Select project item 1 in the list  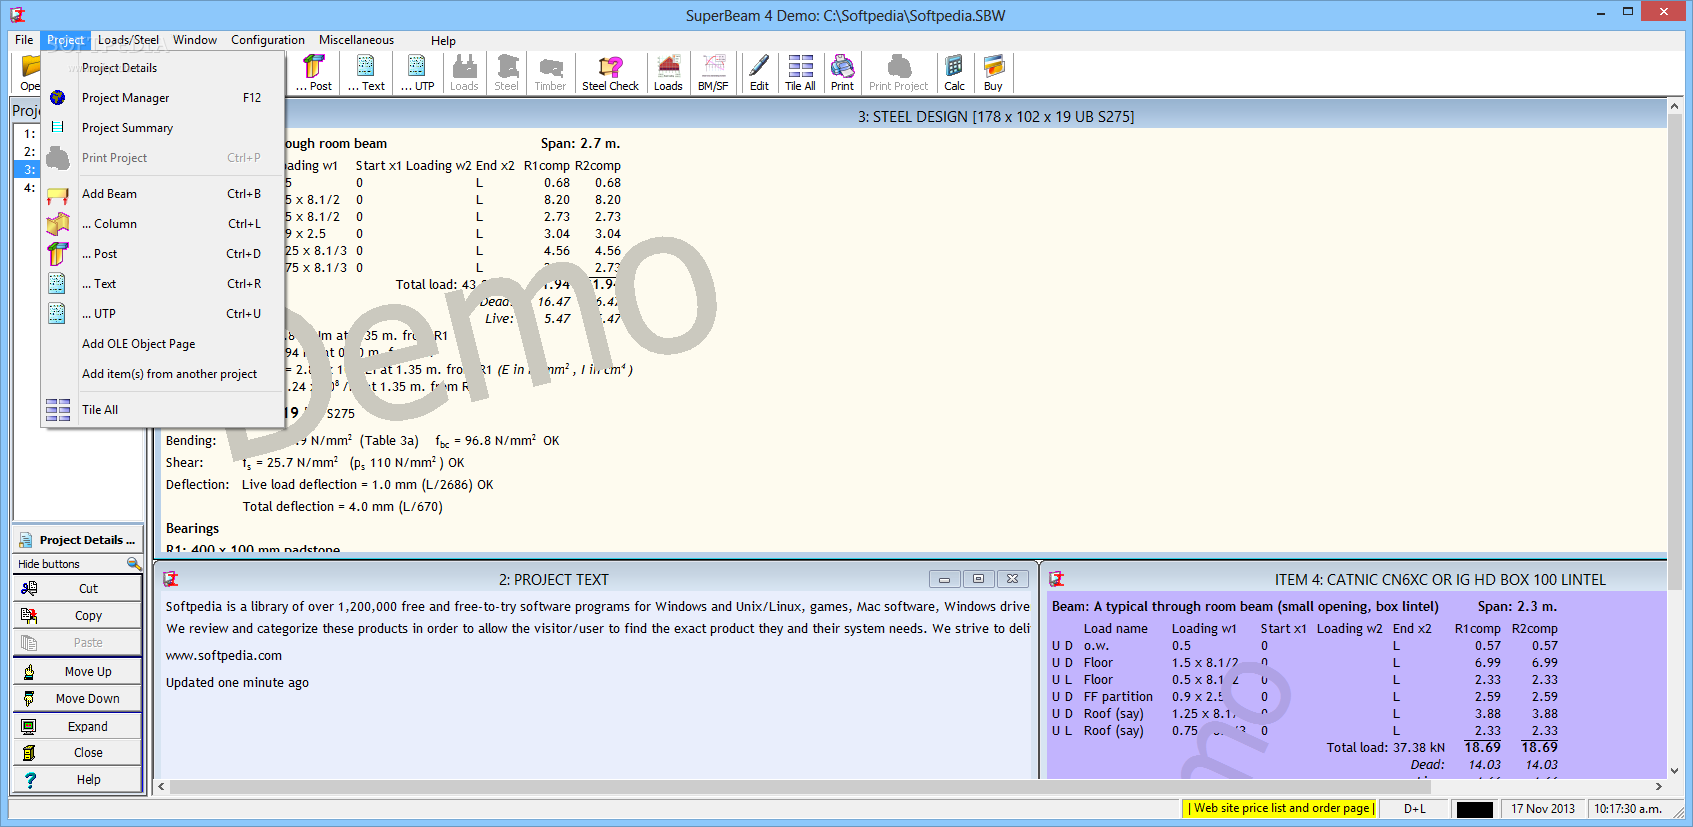[x=30, y=134]
